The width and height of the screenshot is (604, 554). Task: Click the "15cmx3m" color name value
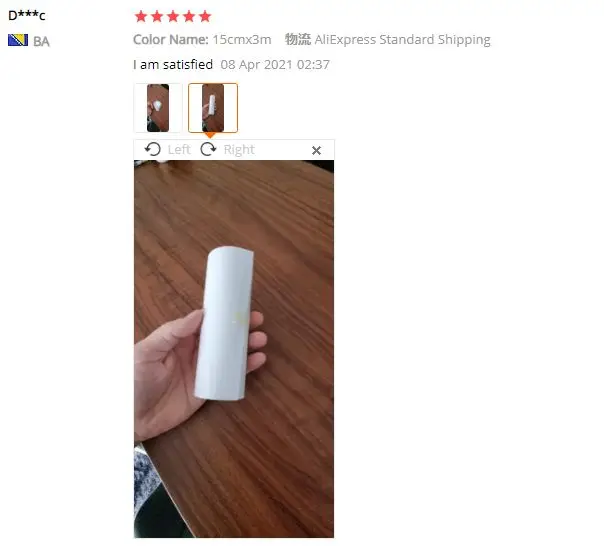coord(242,39)
